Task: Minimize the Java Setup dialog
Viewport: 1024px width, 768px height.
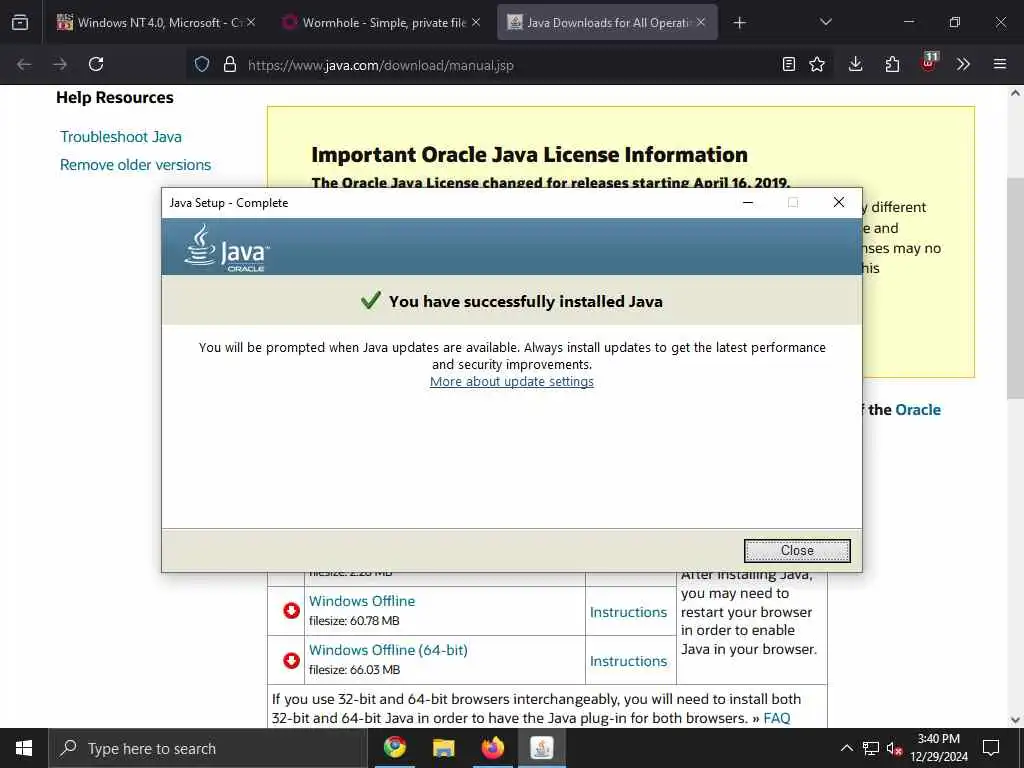Action: (x=748, y=202)
